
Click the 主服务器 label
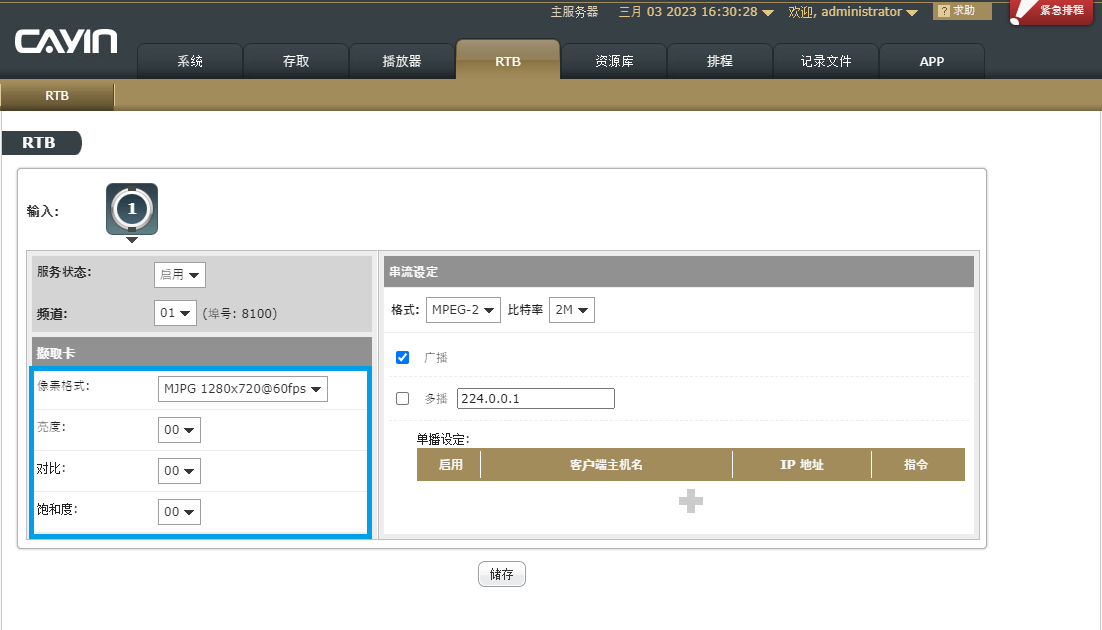574,12
